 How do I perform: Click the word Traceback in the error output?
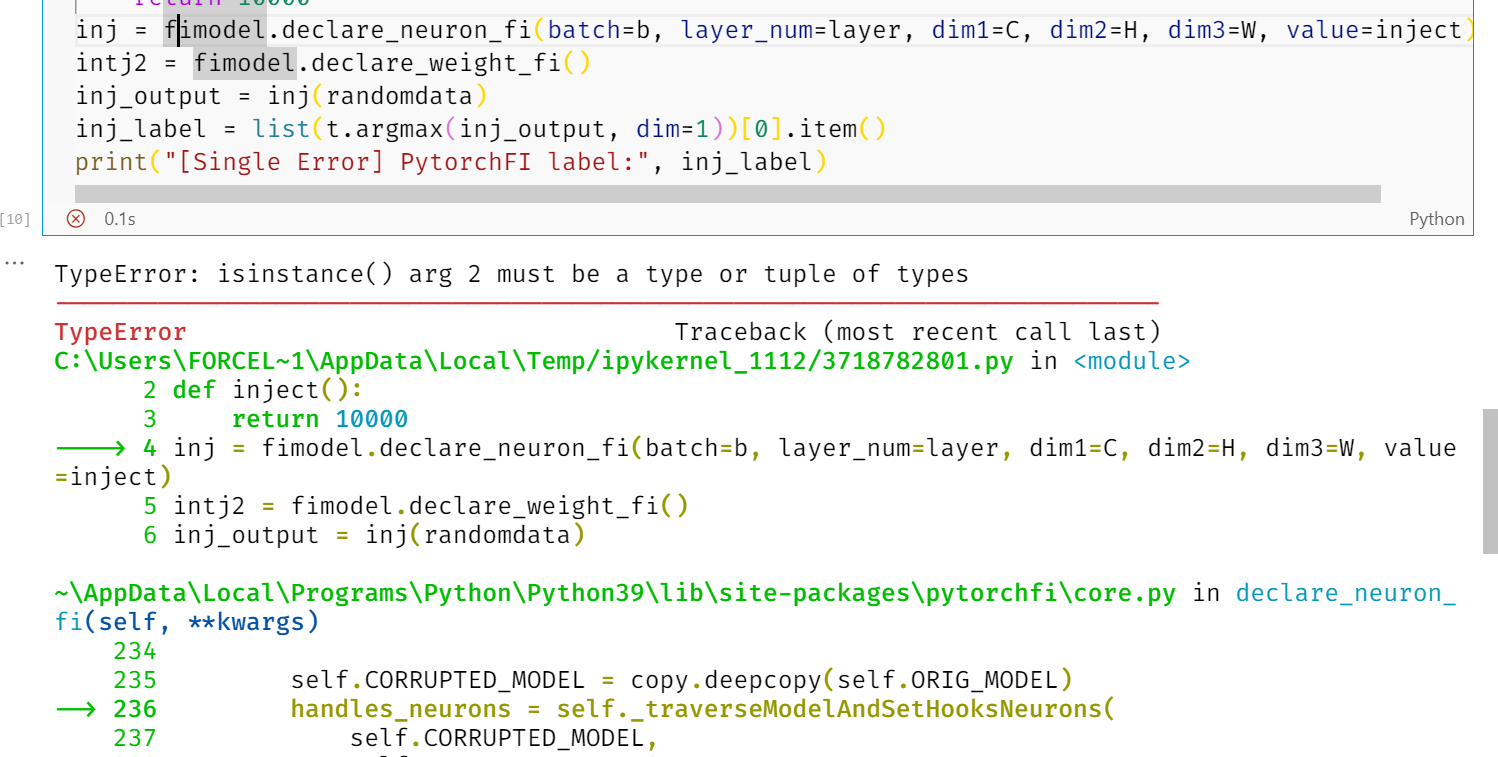coord(740,331)
